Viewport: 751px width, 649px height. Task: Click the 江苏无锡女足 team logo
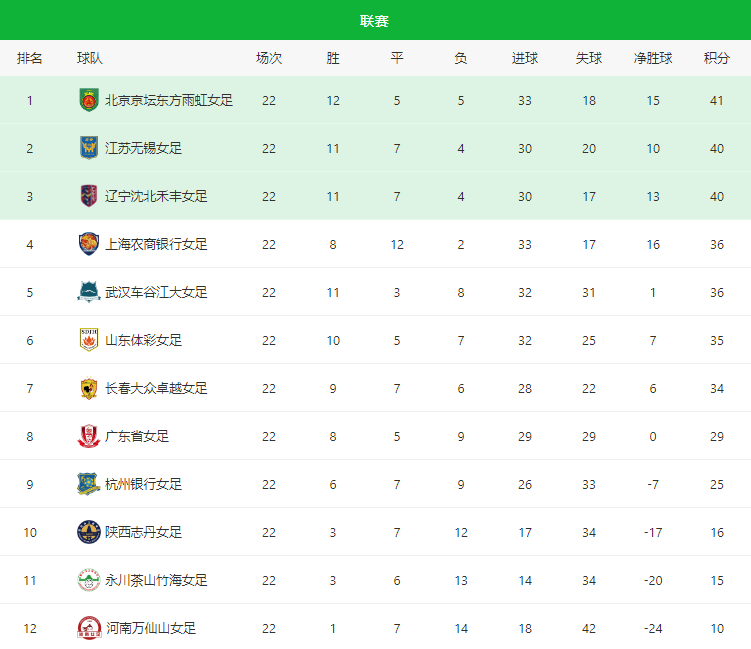(88, 148)
